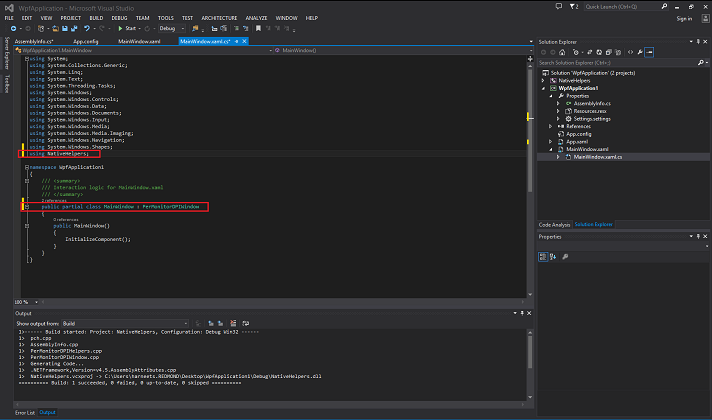The width and height of the screenshot is (712, 420).
Task: Click the Output panel horizontal scrollbar
Action: (270, 404)
